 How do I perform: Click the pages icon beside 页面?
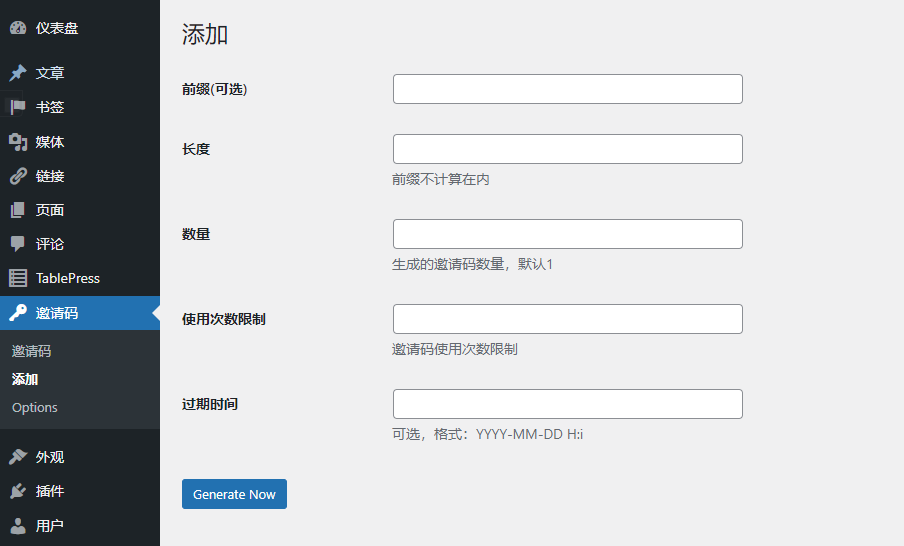(18, 210)
